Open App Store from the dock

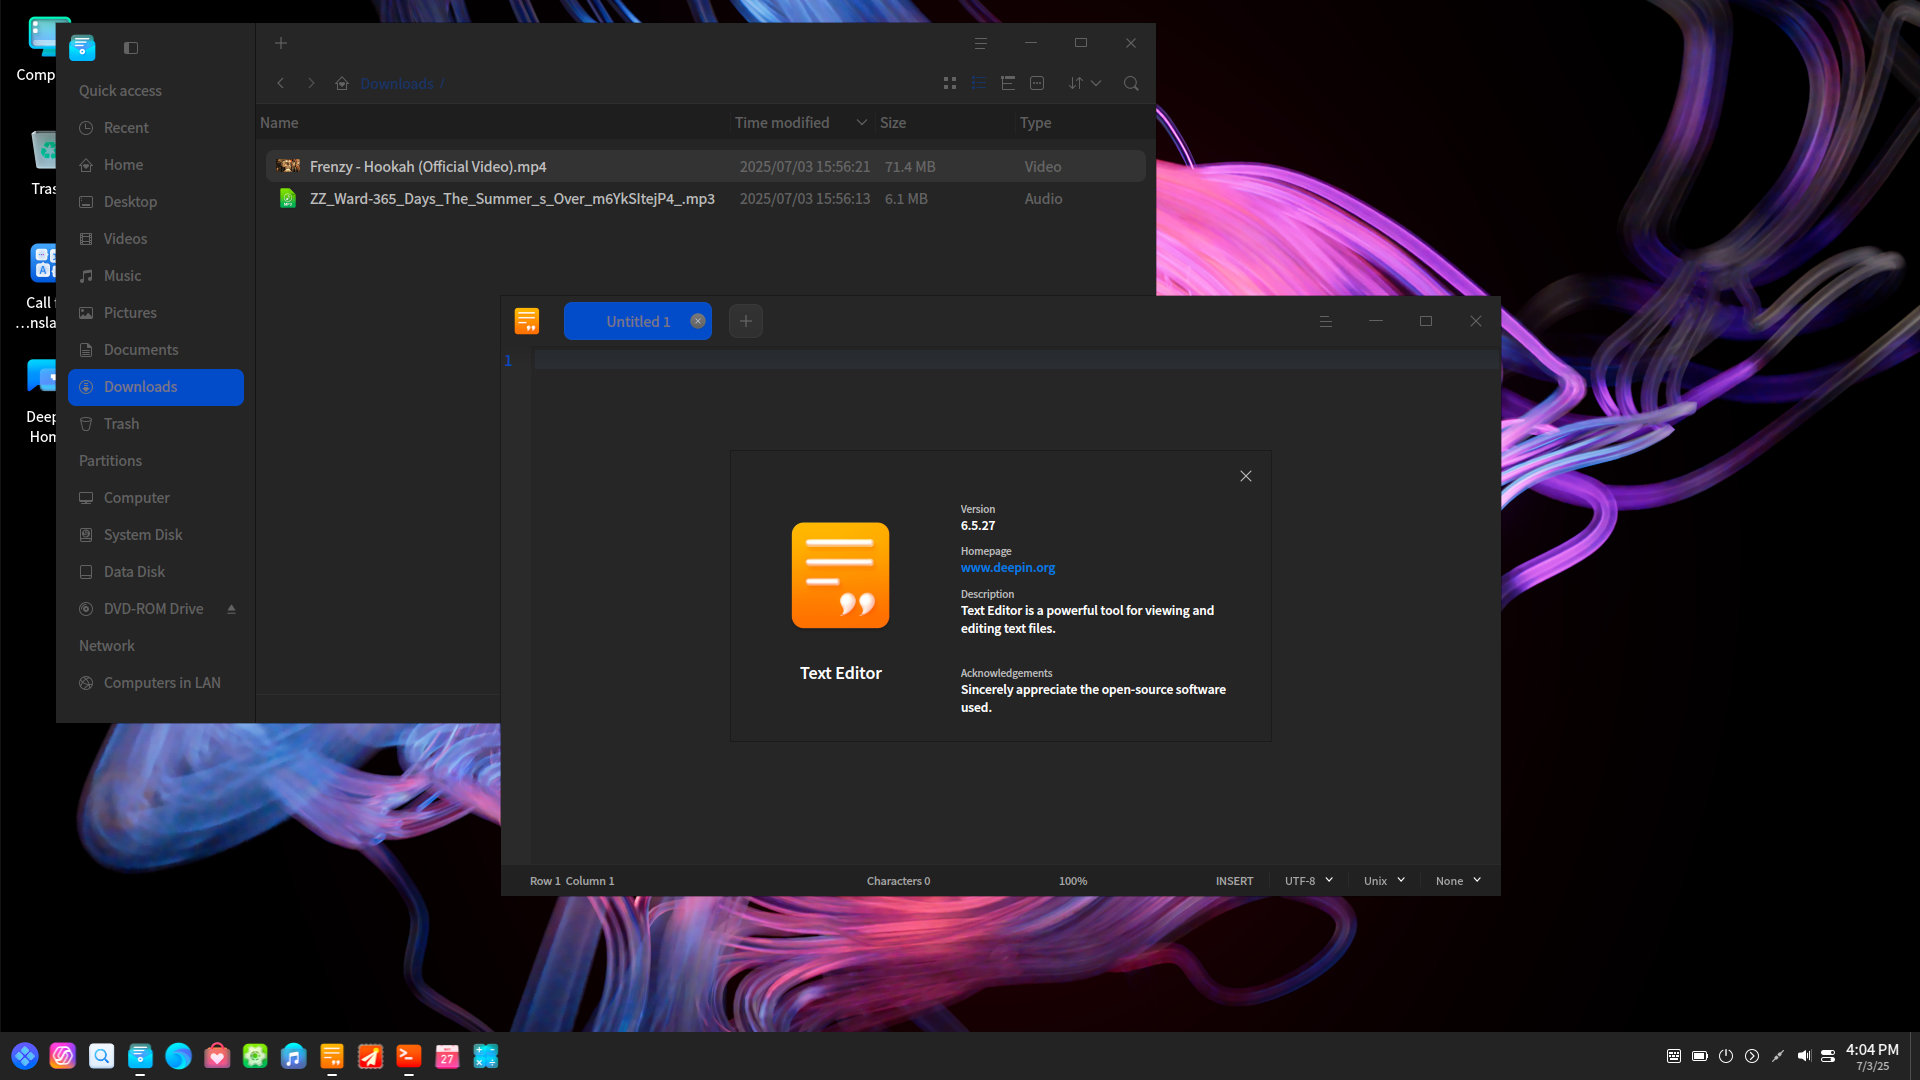point(217,1056)
